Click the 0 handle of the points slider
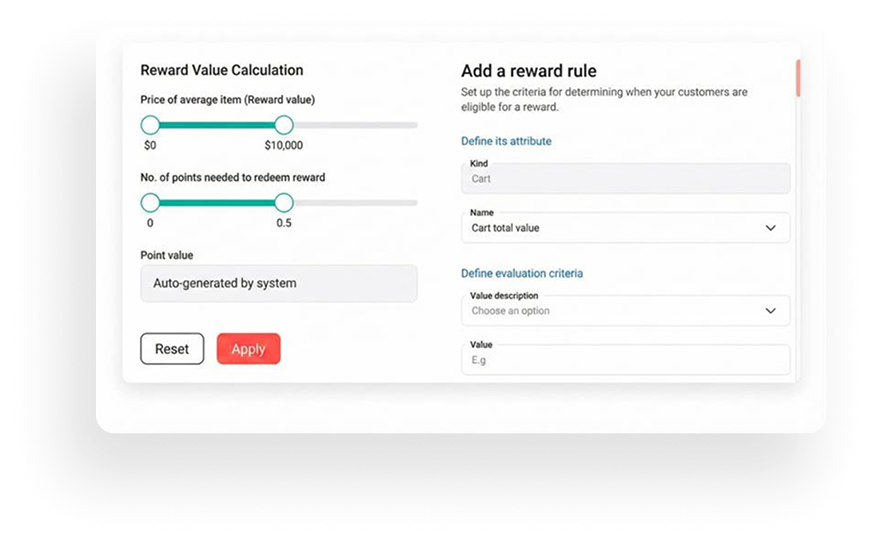Screen dimensions: 875x545 (x=150, y=202)
